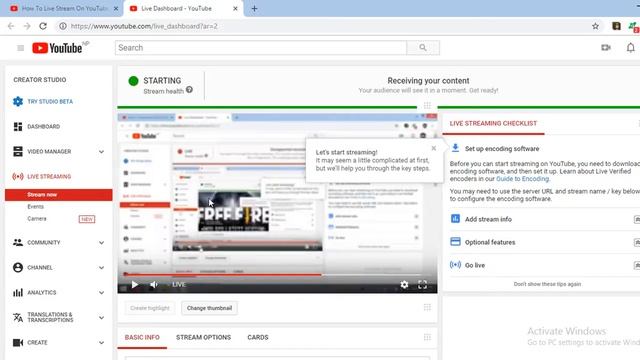Switch to the Stream Options tab
Viewport: 640px width, 360px height.
tap(203, 338)
